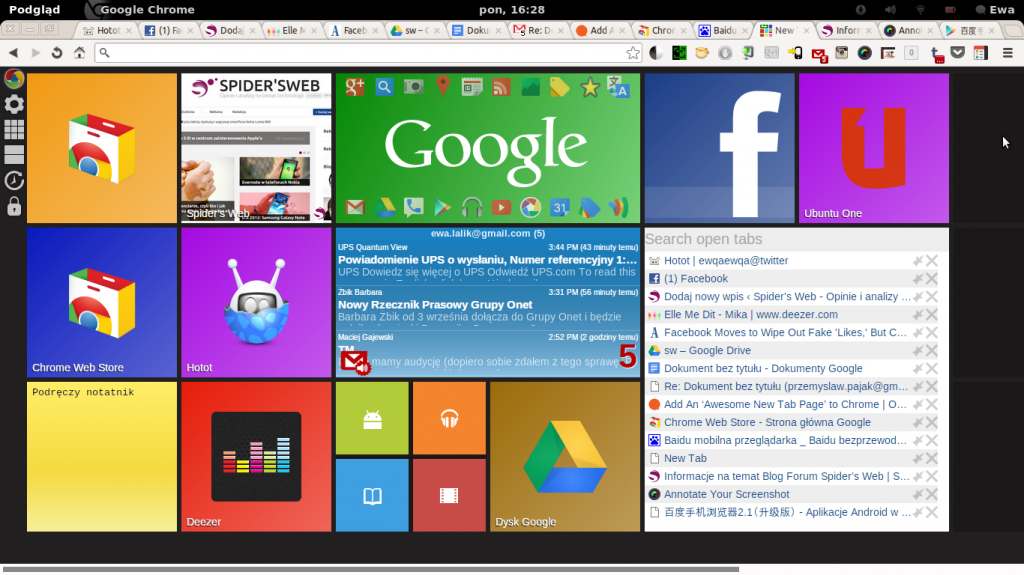Close Hotot row in open tabs list
Viewport: 1024px width, 575px height.
click(x=932, y=261)
